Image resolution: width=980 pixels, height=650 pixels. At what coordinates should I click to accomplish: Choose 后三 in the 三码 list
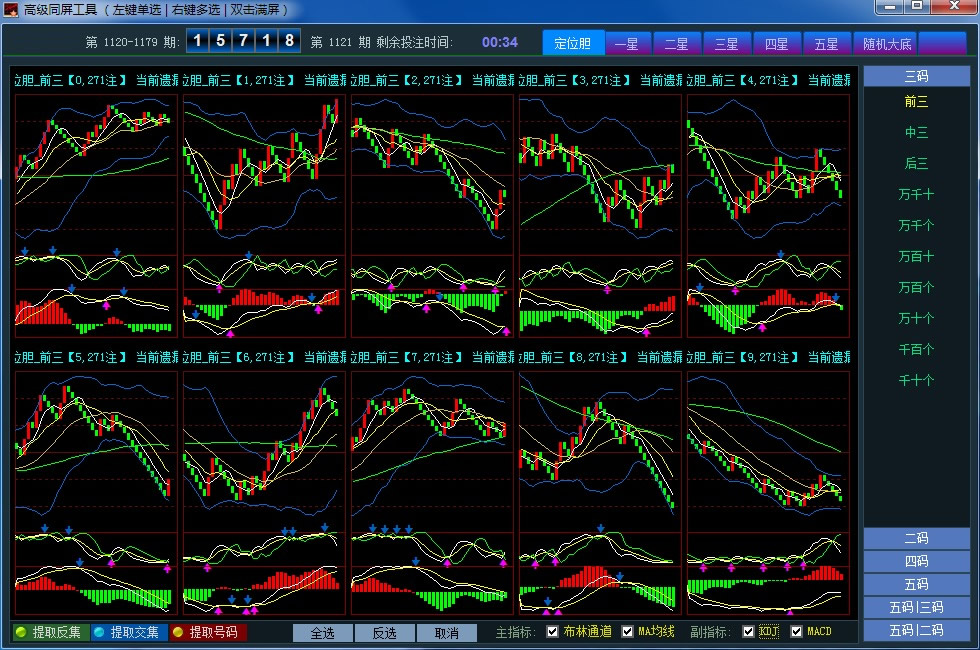(916, 163)
